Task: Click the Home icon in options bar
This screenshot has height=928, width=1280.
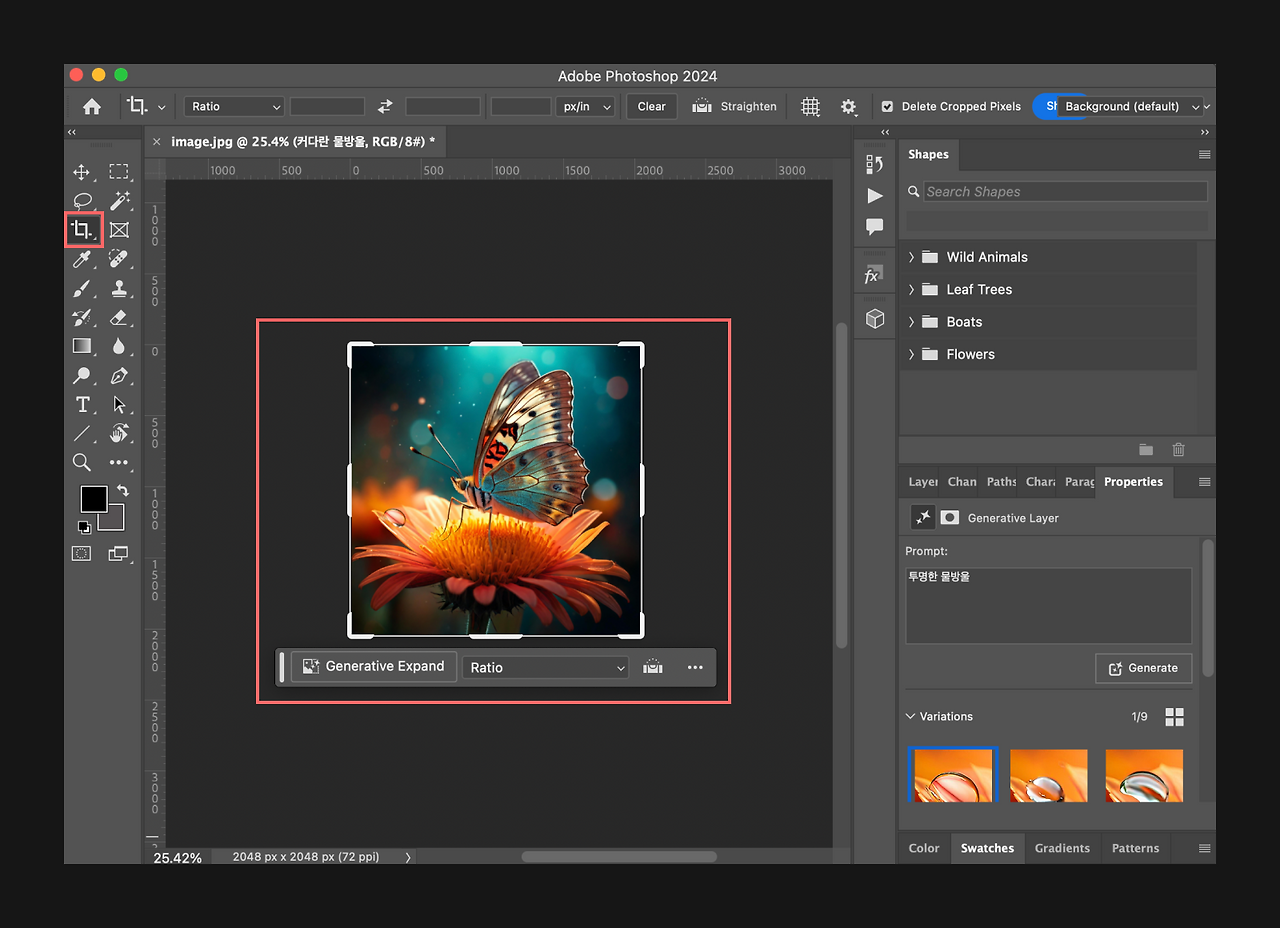Action: coord(91,106)
